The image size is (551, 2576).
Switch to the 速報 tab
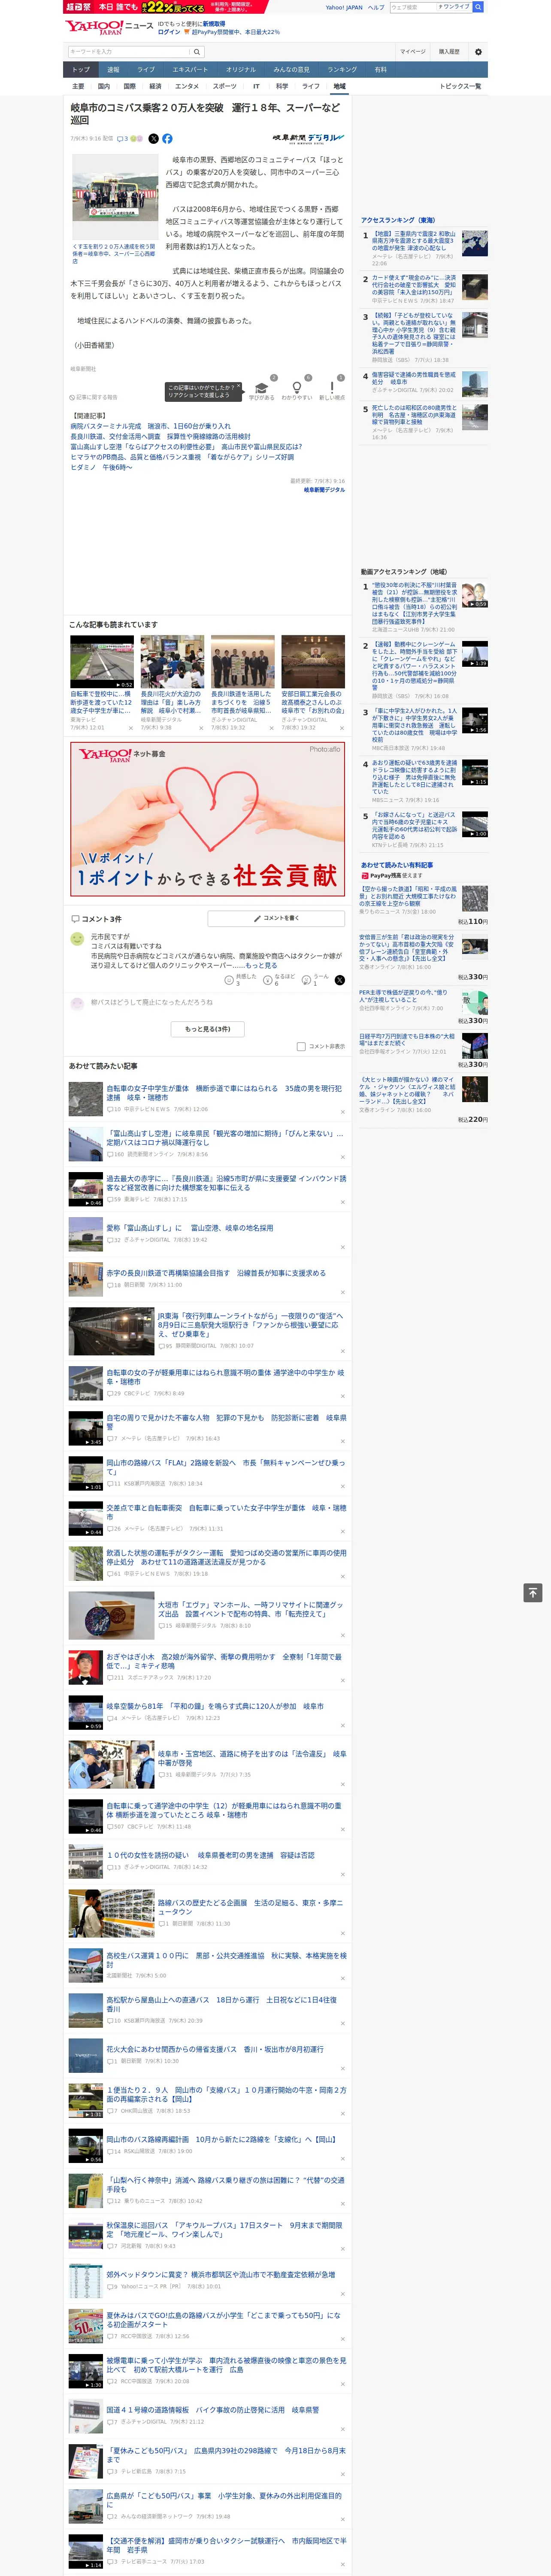click(x=113, y=69)
